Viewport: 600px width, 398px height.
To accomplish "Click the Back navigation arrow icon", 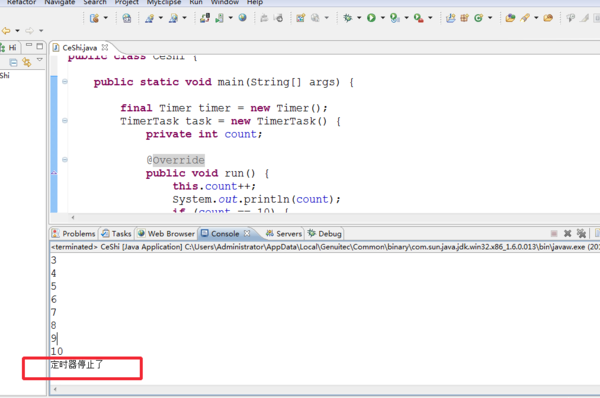I will (x=6, y=31).
